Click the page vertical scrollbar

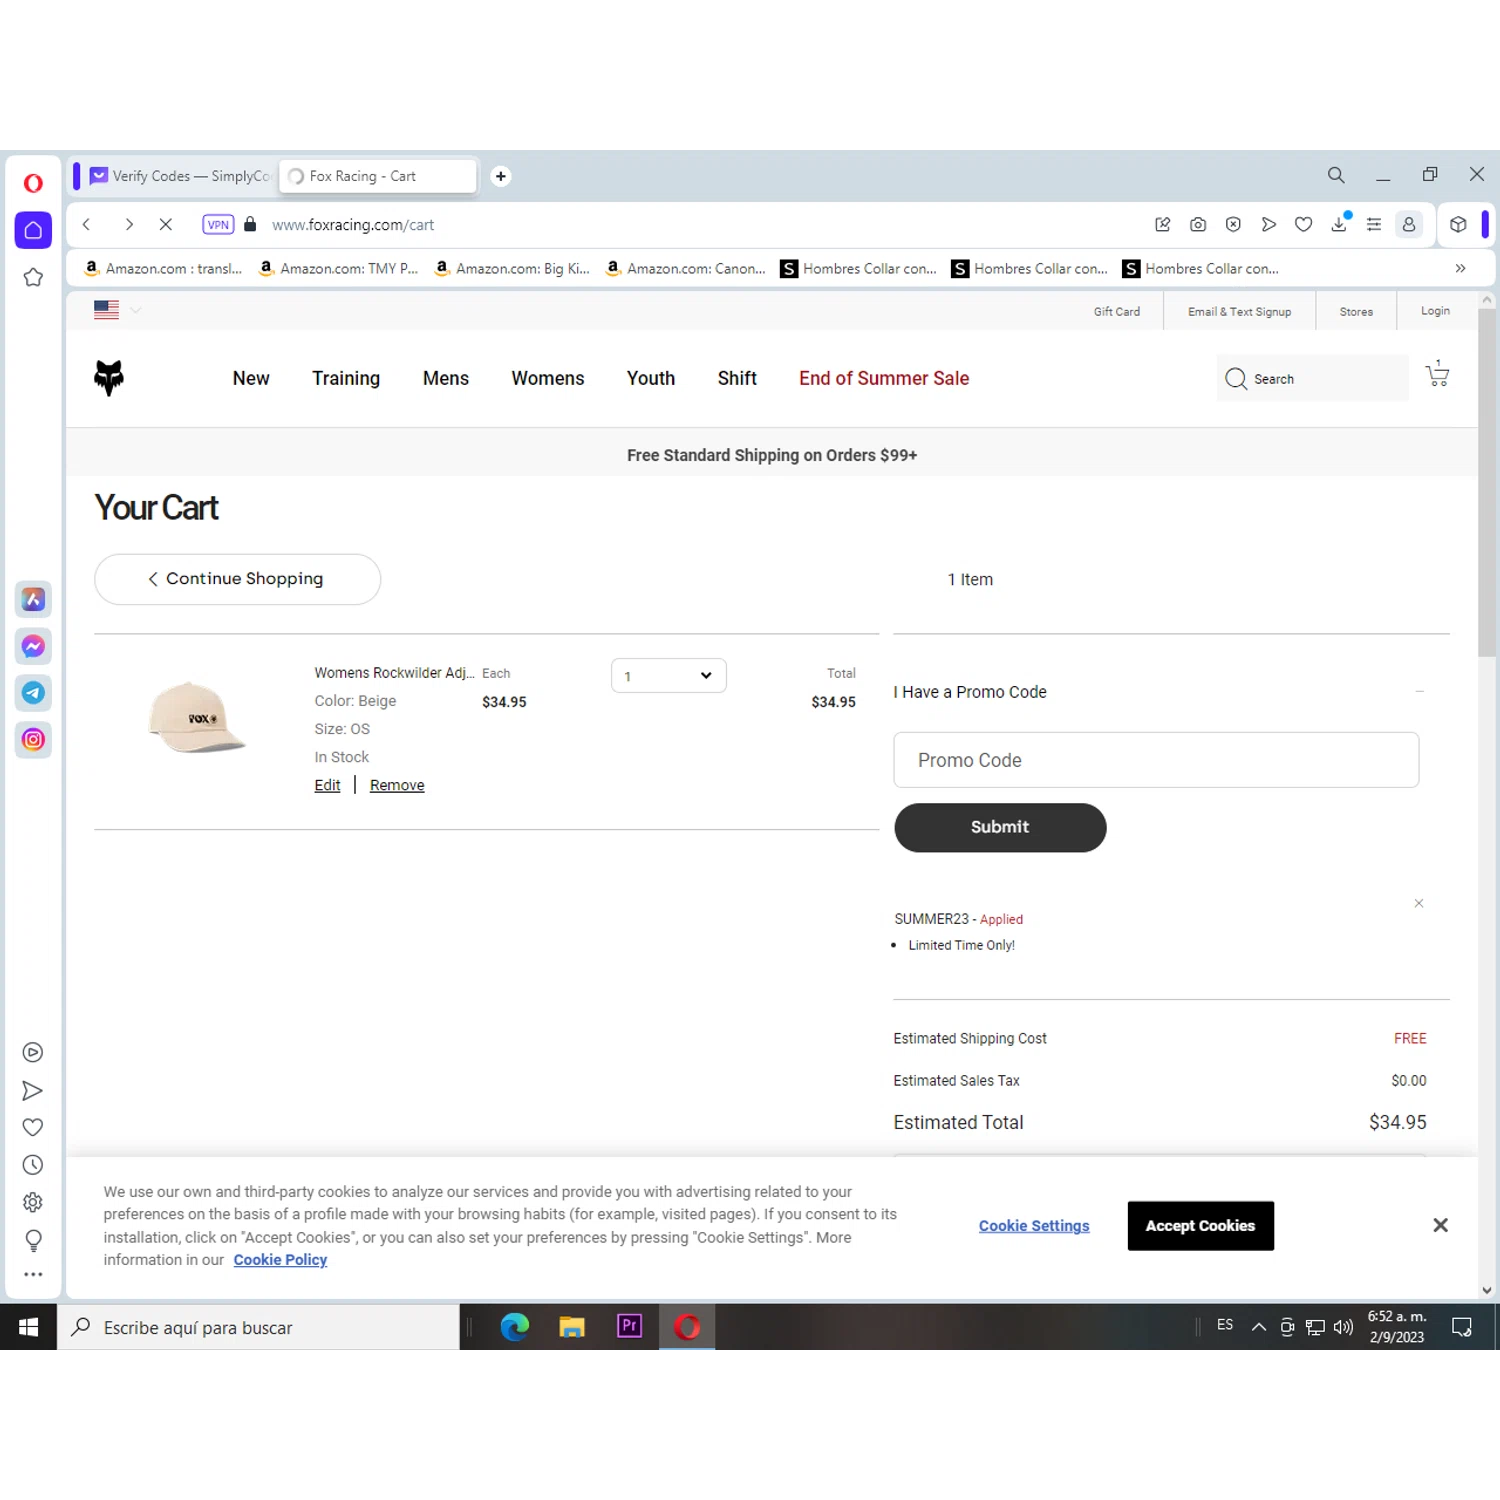click(1487, 482)
